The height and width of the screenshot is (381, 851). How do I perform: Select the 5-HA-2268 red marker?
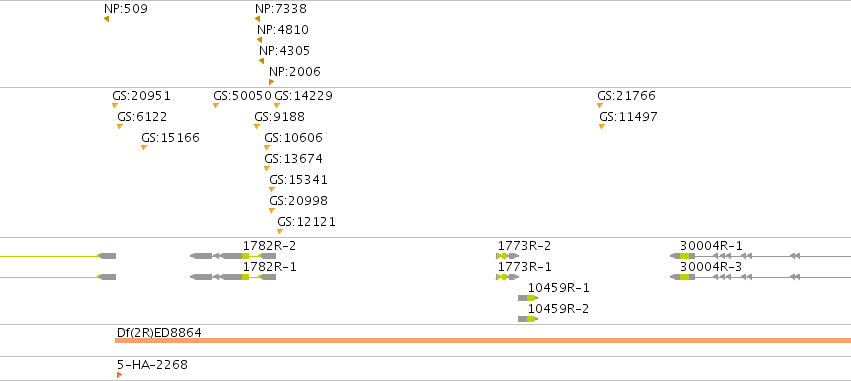click(x=119, y=375)
